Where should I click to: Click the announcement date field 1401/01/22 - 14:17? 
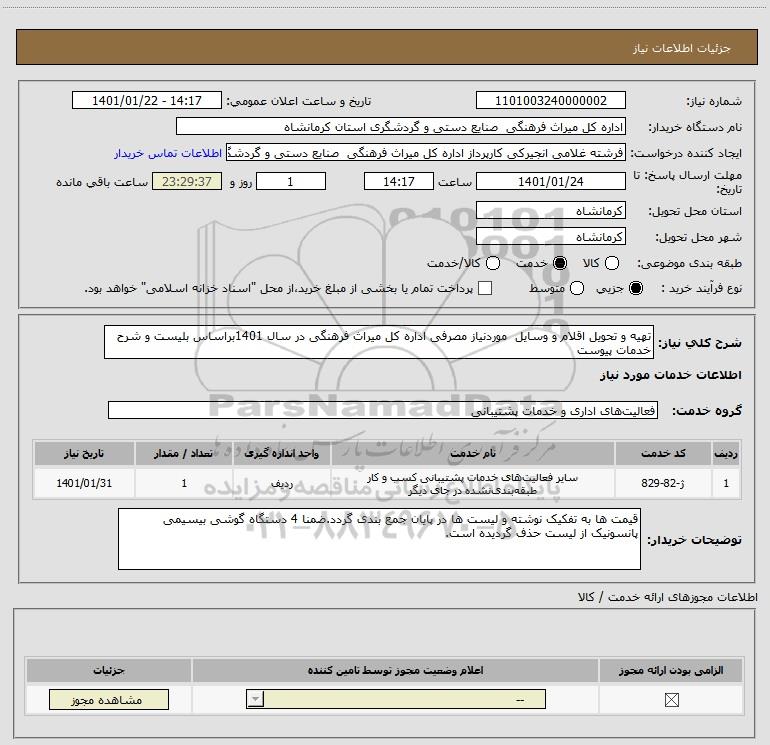[147, 100]
